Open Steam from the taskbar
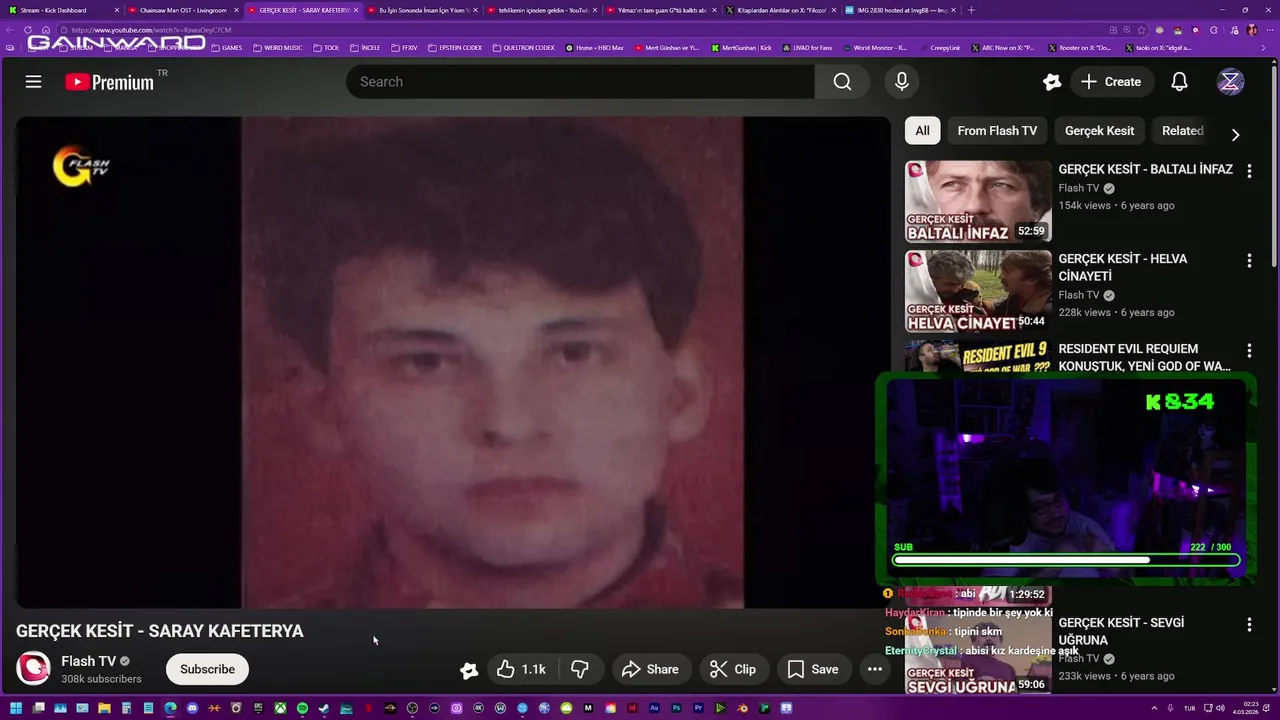This screenshot has height=720, width=1280. click(x=323, y=708)
